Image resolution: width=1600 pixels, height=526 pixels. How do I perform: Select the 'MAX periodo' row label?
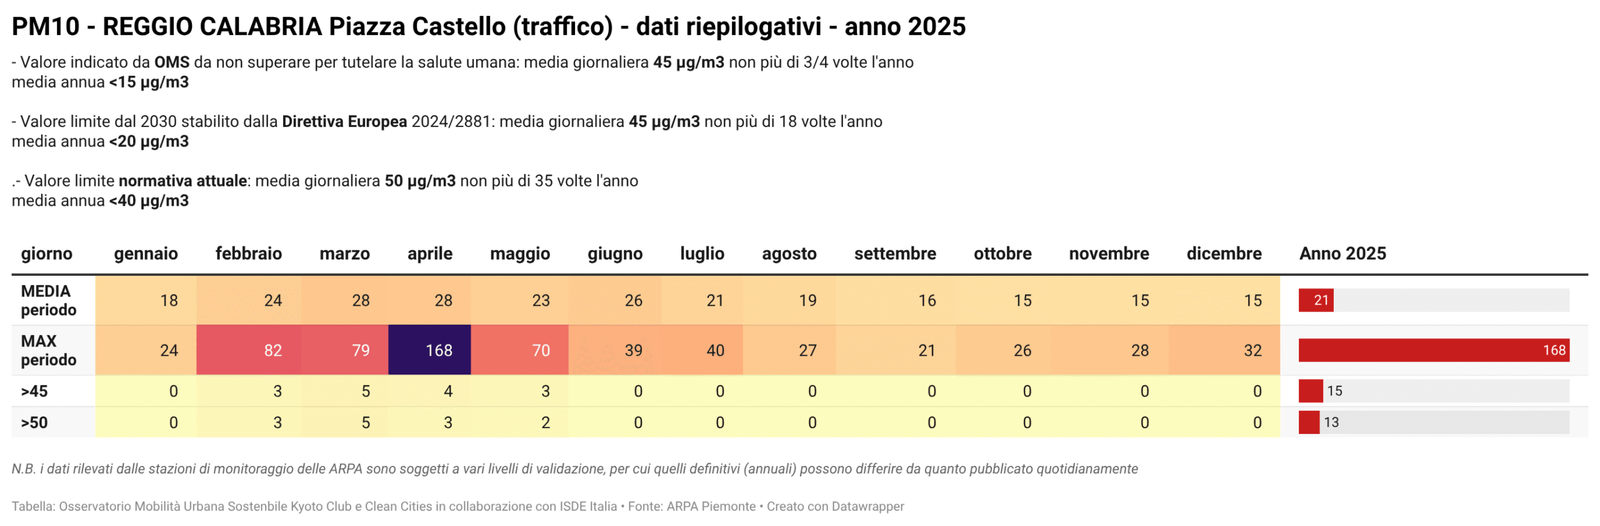click(48, 350)
